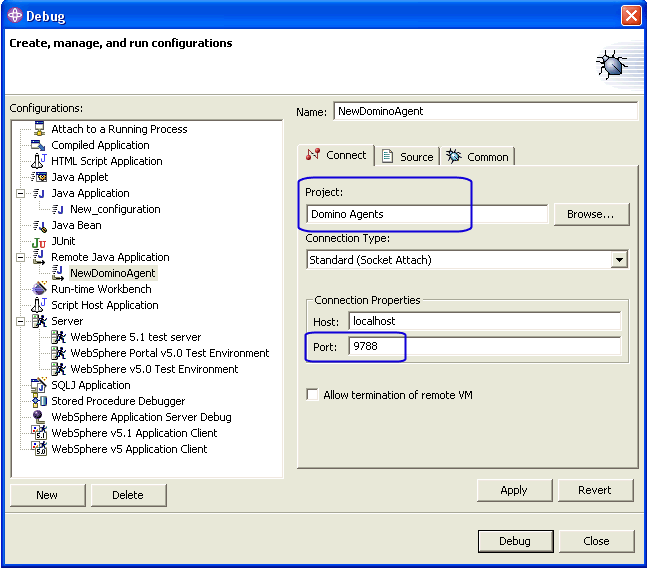Click the WebSphere Portal v5.0 Test Environment icon
The image size is (647, 568).
(x=59, y=353)
